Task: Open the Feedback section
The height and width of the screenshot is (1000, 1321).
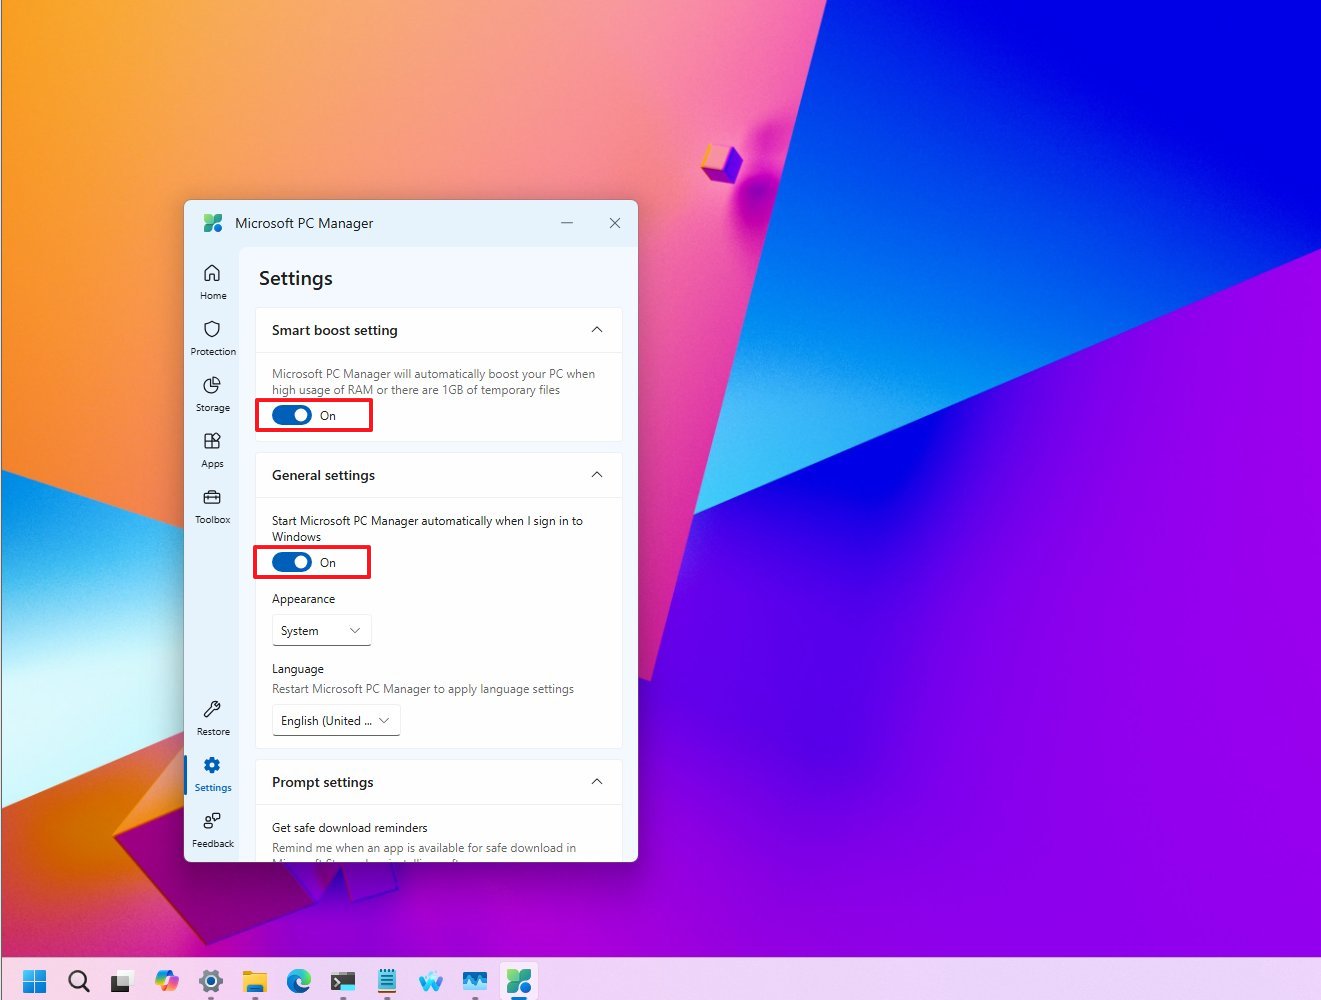Action: [212, 829]
